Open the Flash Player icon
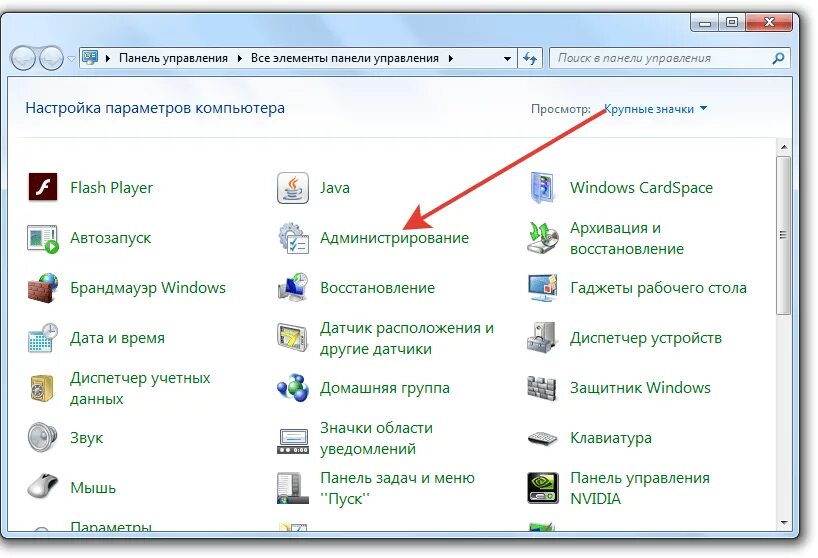The height and width of the screenshot is (558, 818). (x=42, y=187)
